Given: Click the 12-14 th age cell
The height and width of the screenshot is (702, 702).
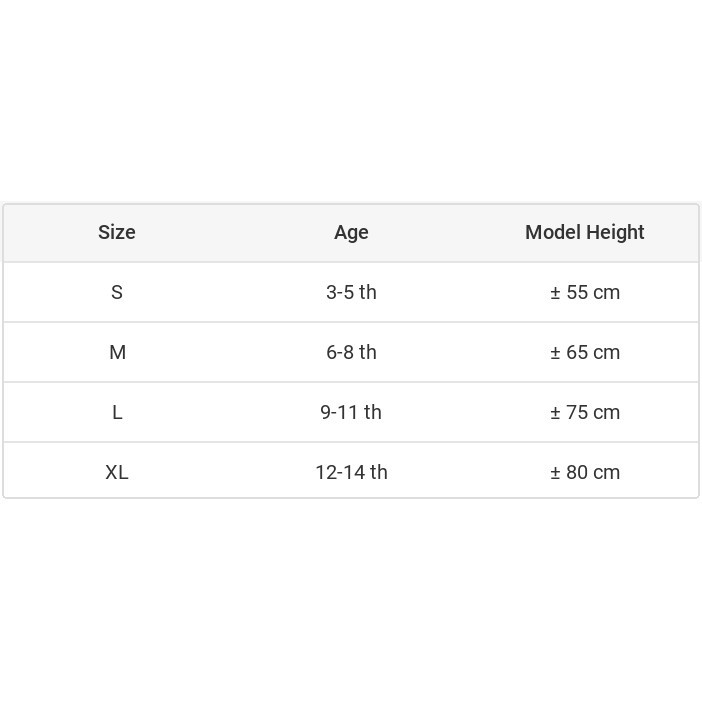Looking at the screenshot, I should pyautogui.click(x=351, y=472).
